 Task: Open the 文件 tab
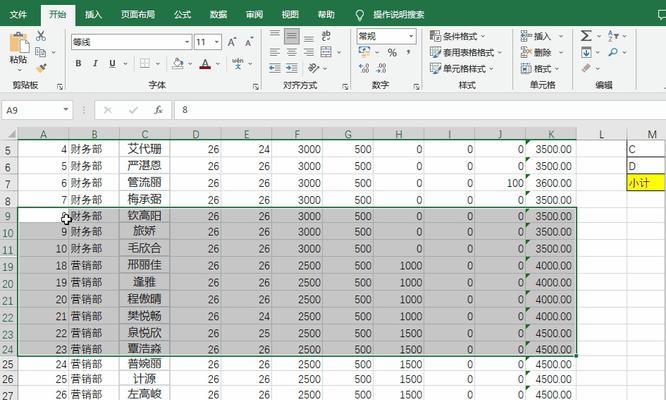[18, 14]
